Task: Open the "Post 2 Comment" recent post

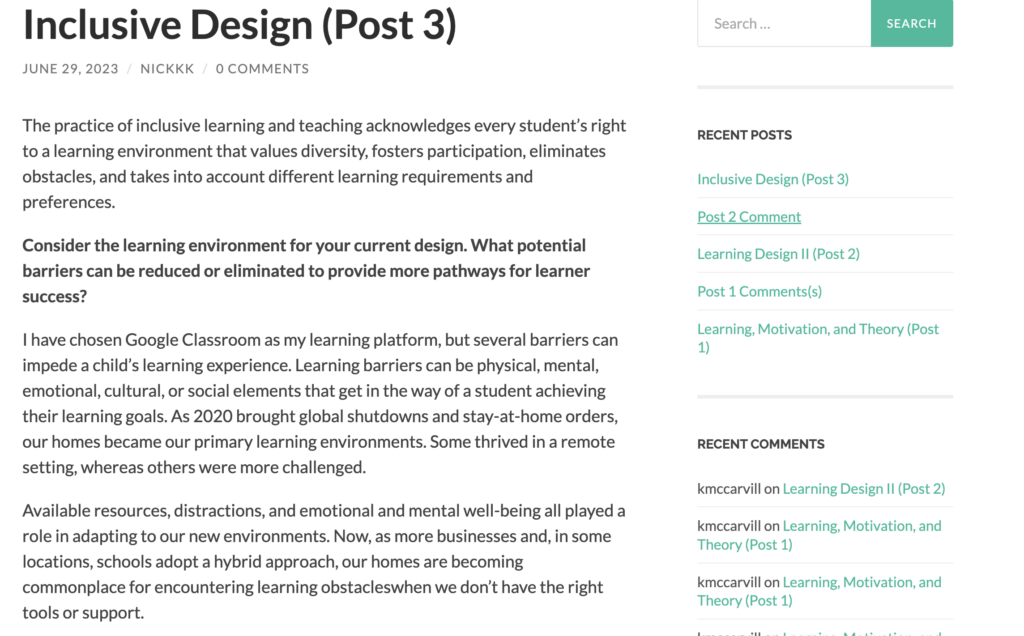Action: tap(749, 217)
